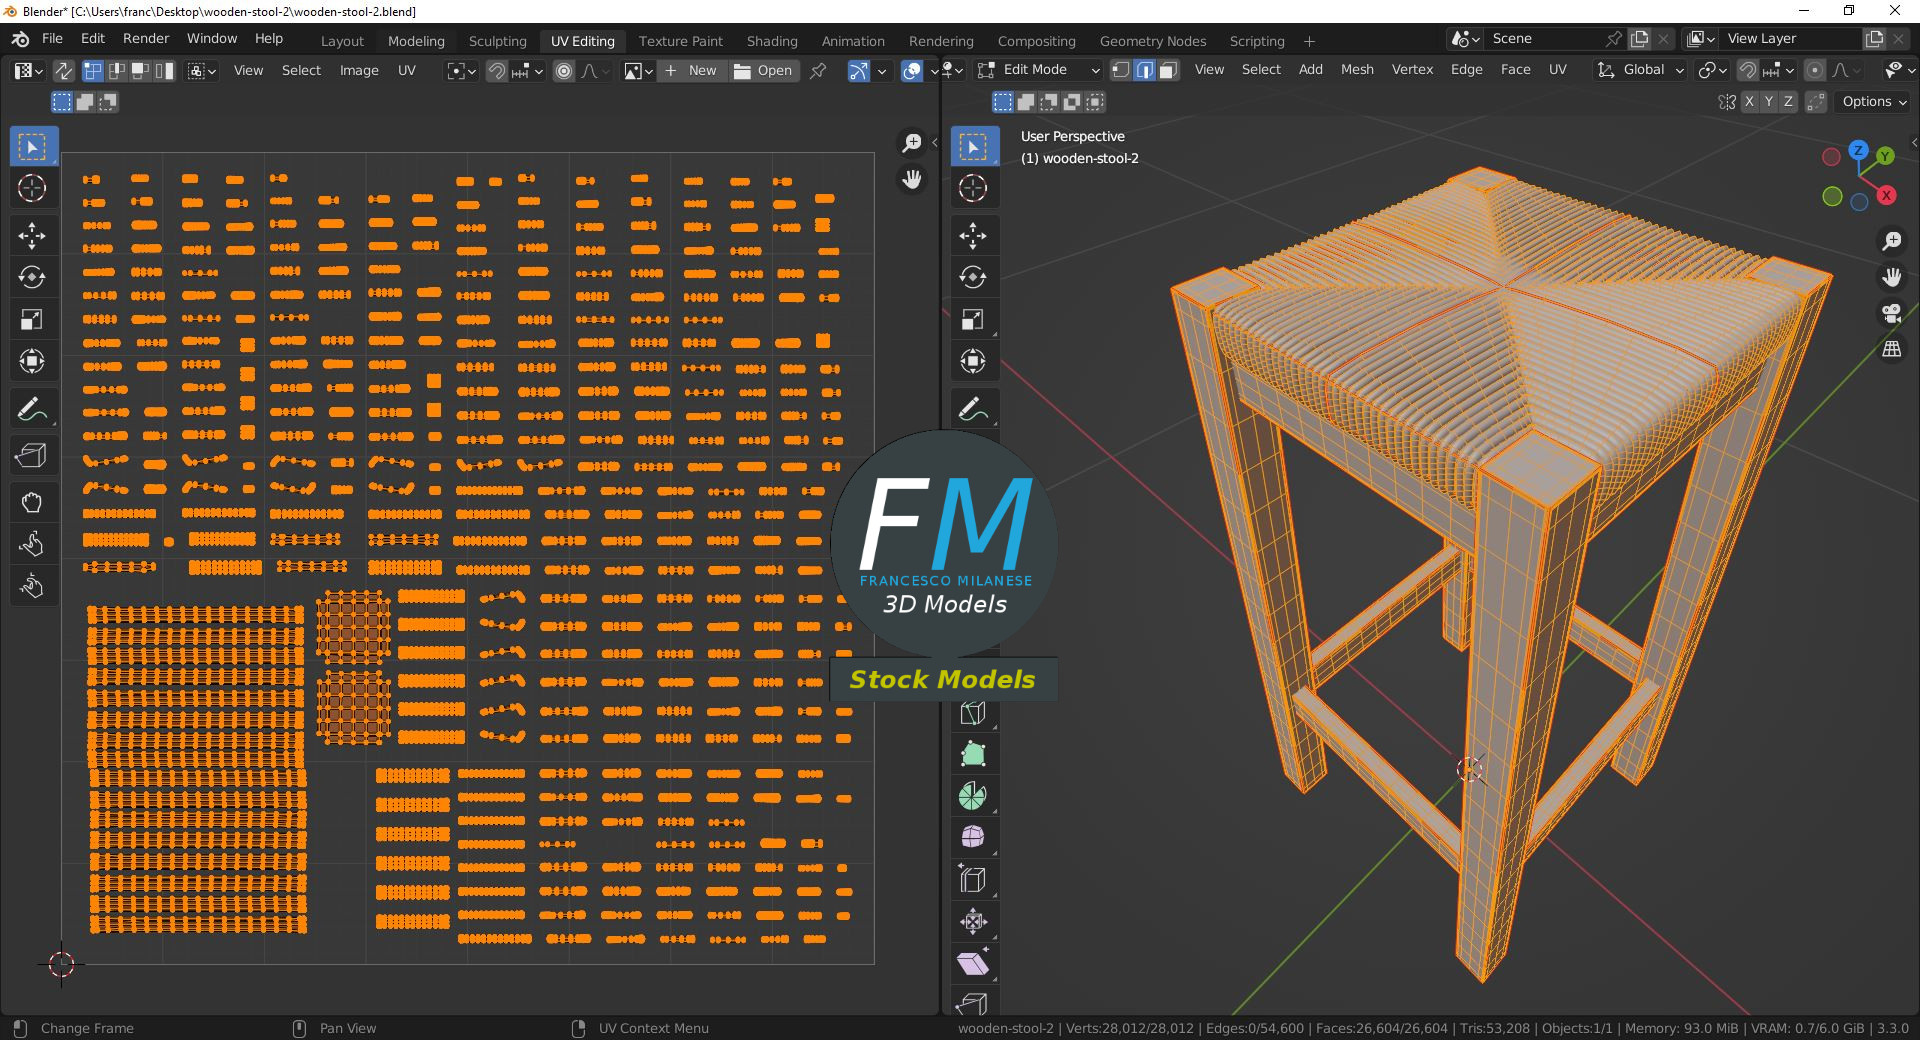Open the Mesh menu in 3D viewport
This screenshot has height=1040, width=1920.
1357,70
